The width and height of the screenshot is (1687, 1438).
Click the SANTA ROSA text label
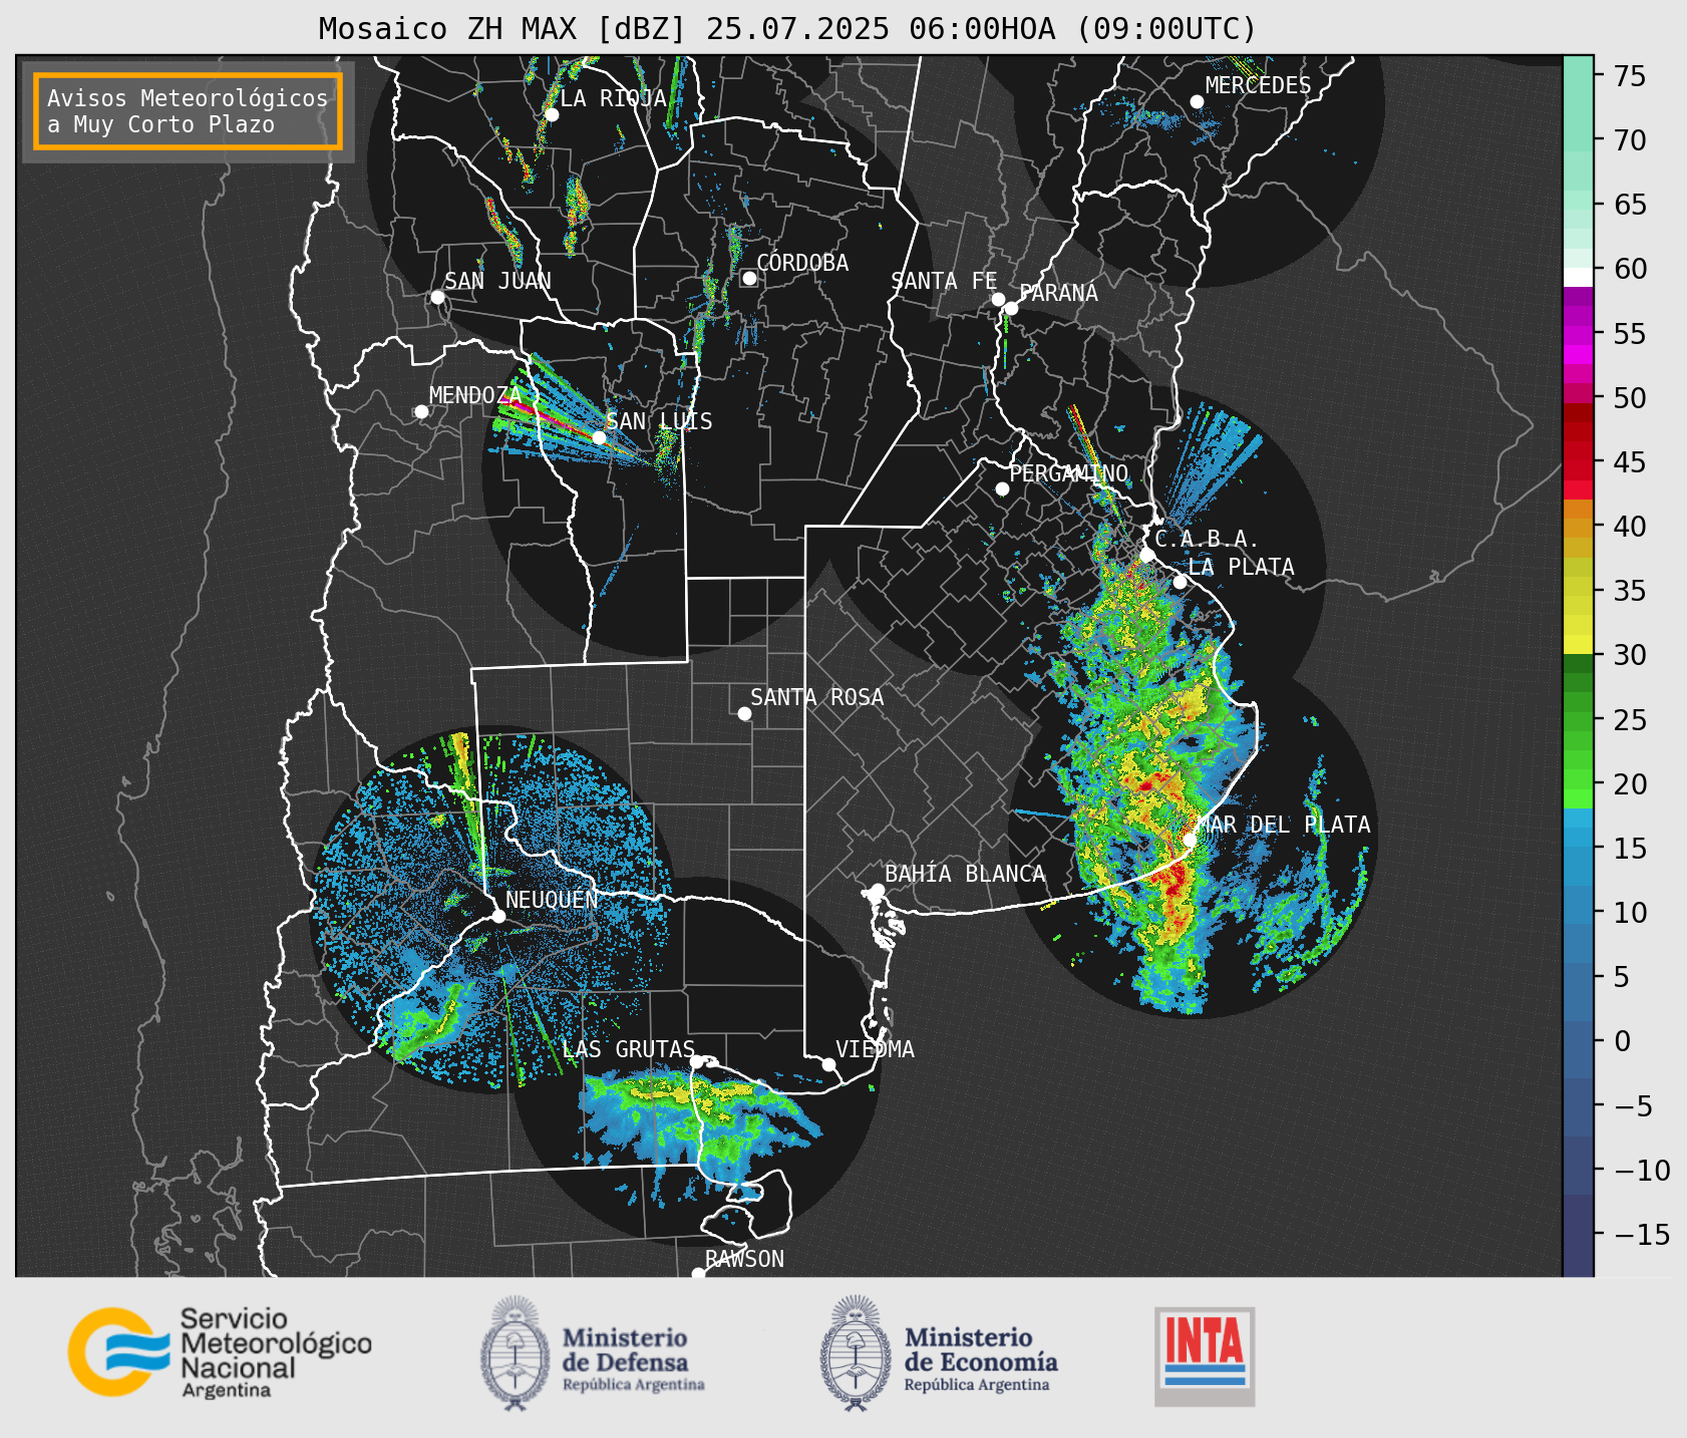pos(817,697)
